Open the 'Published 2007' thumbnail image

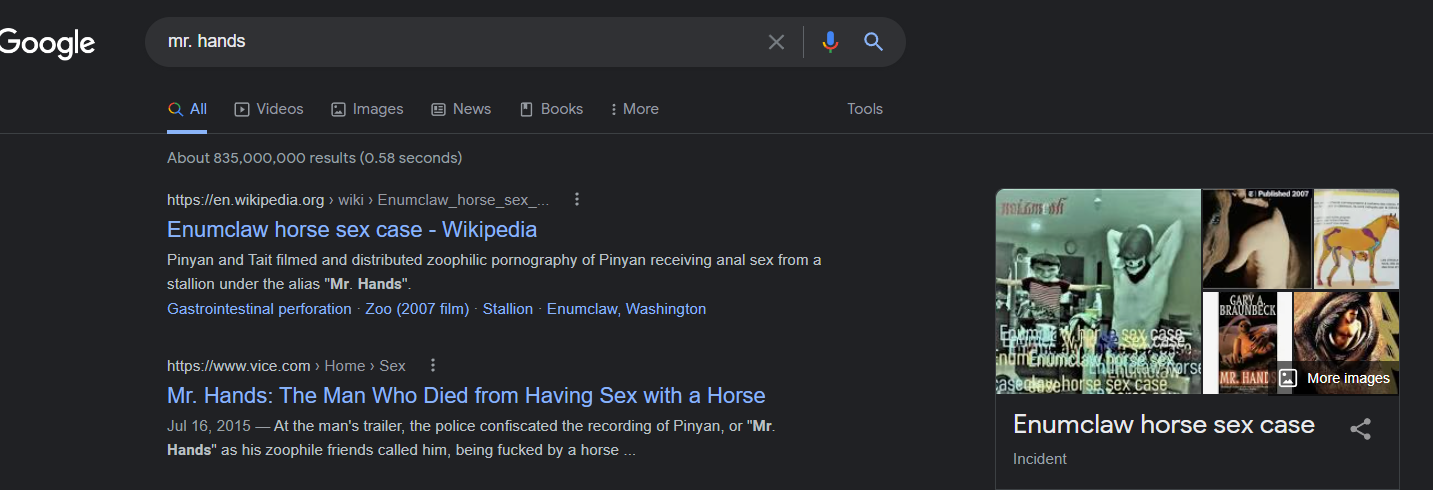1256,238
